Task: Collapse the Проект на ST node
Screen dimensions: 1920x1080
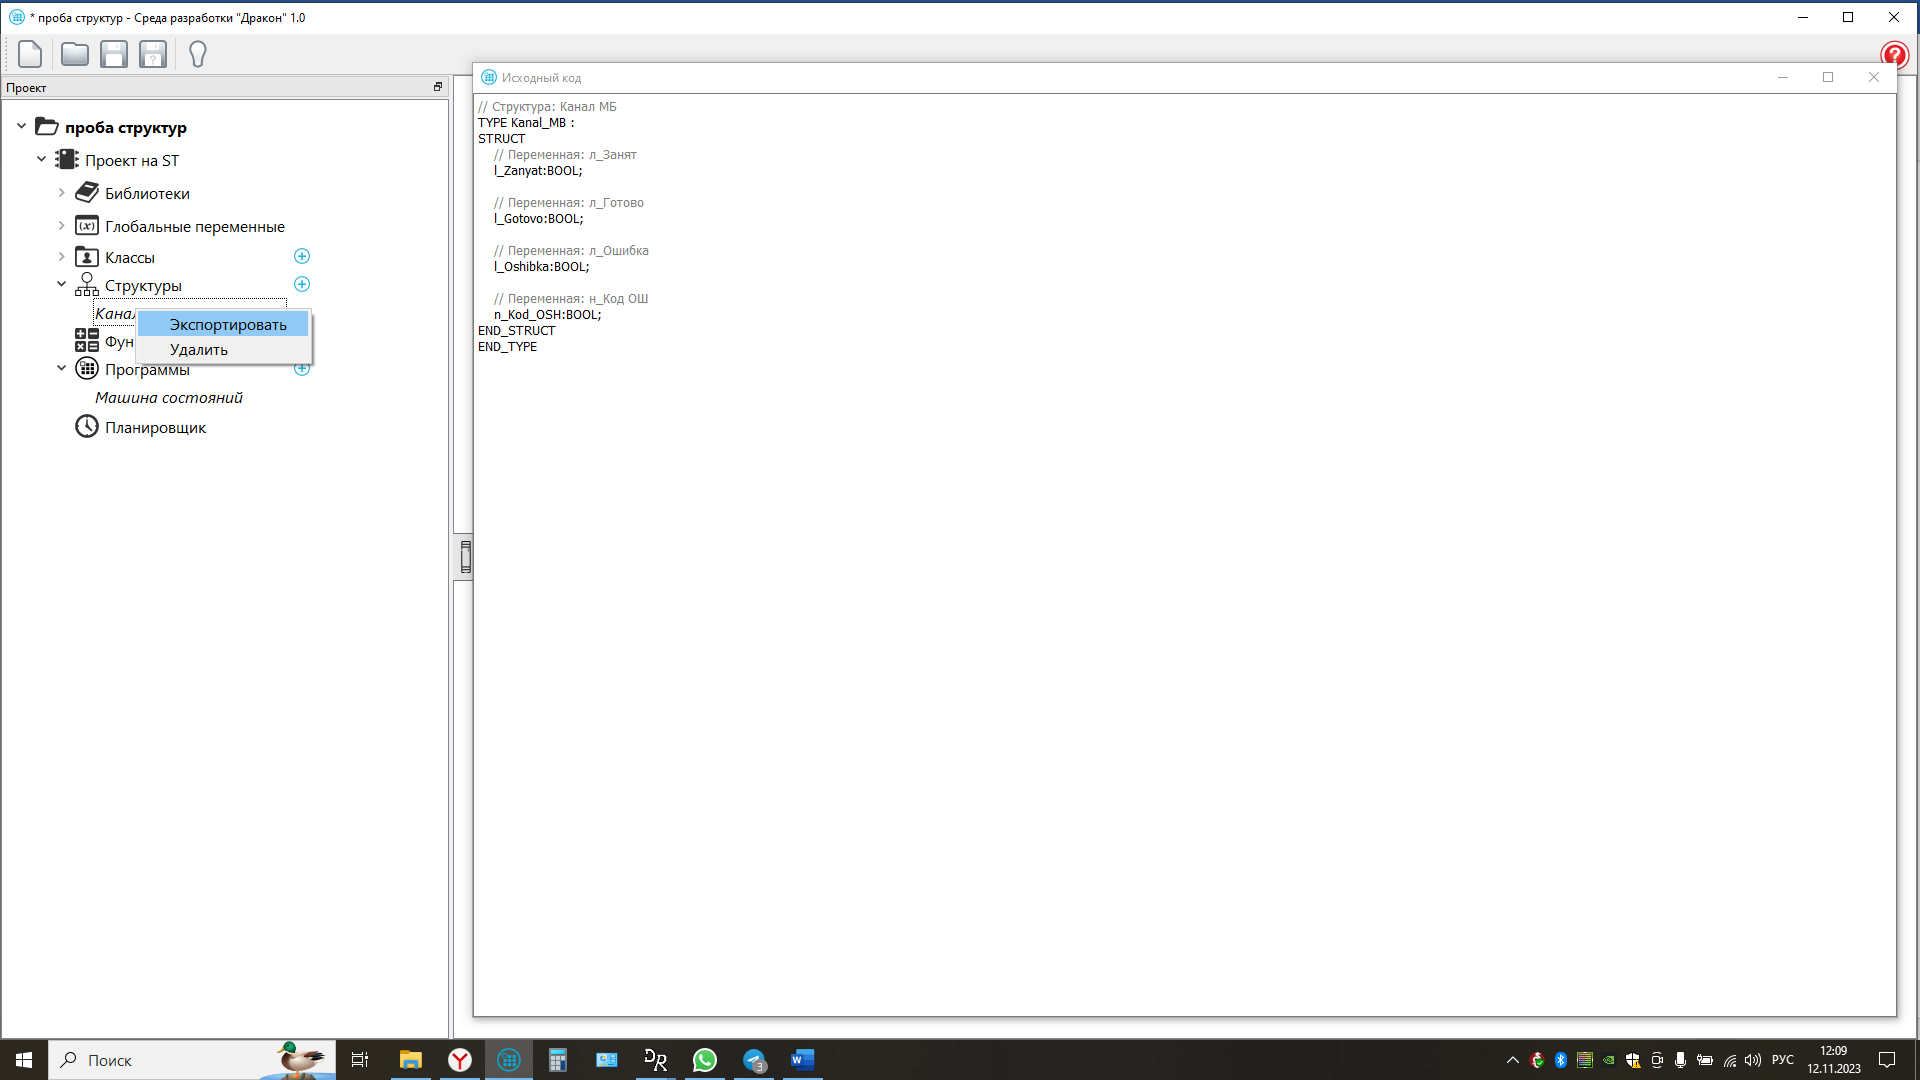Action: [41, 160]
